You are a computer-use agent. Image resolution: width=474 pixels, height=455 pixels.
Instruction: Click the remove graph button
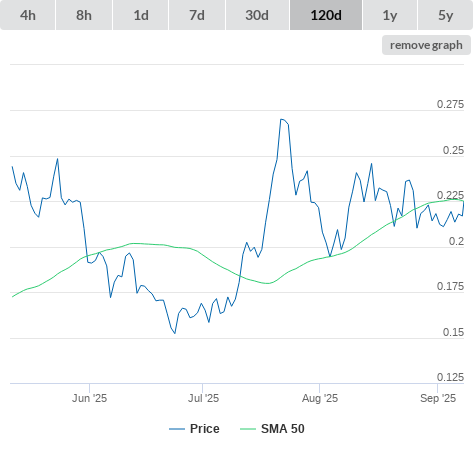coord(426,45)
